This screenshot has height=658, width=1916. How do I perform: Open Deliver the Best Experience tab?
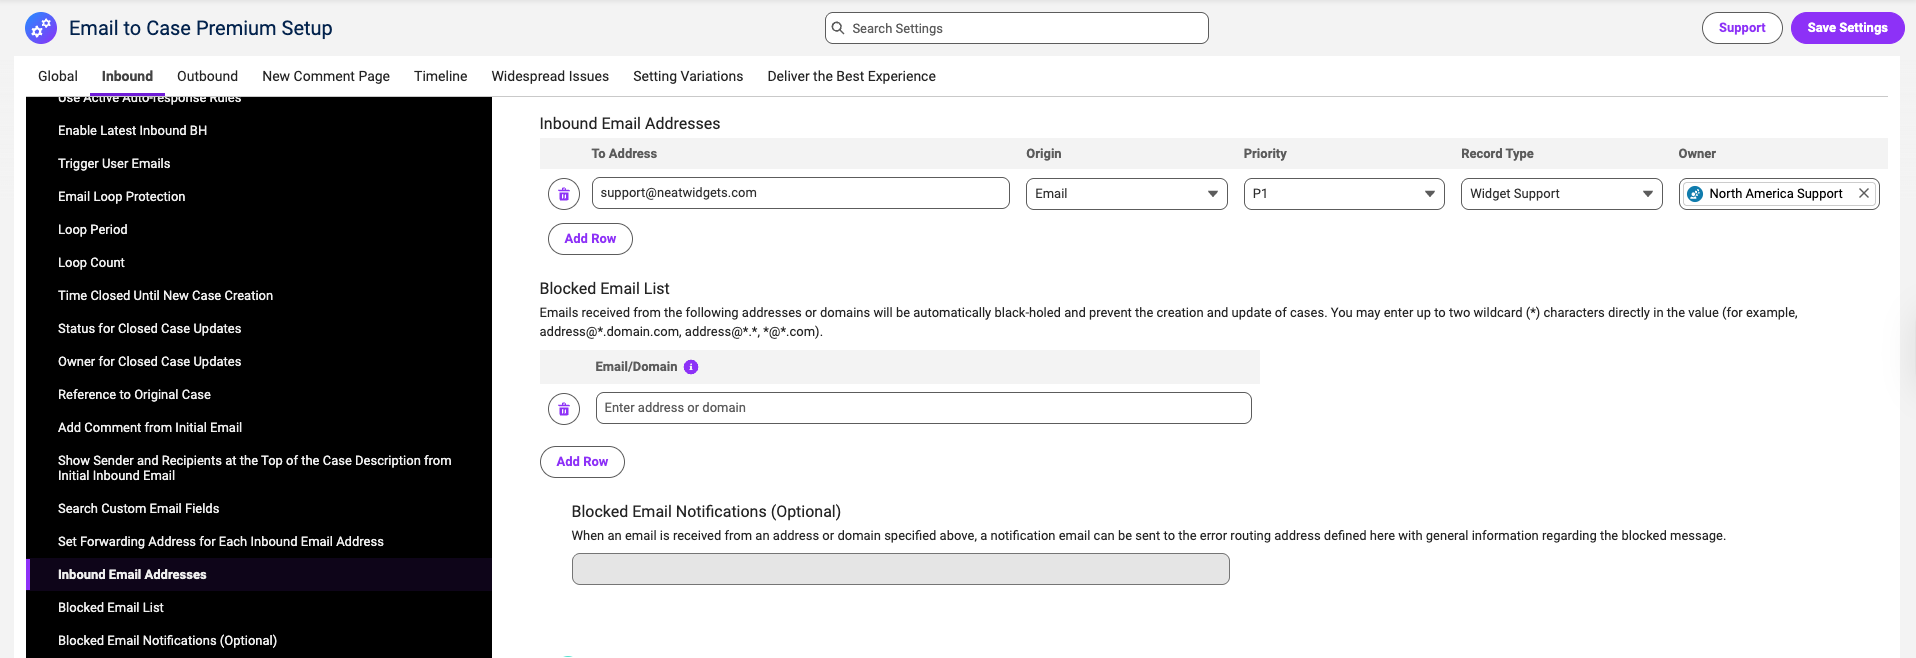point(851,76)
